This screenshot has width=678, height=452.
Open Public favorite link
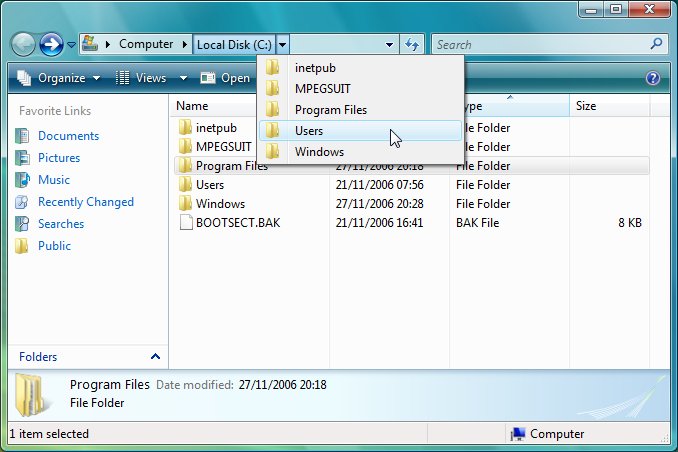click(x=54, y=246)
